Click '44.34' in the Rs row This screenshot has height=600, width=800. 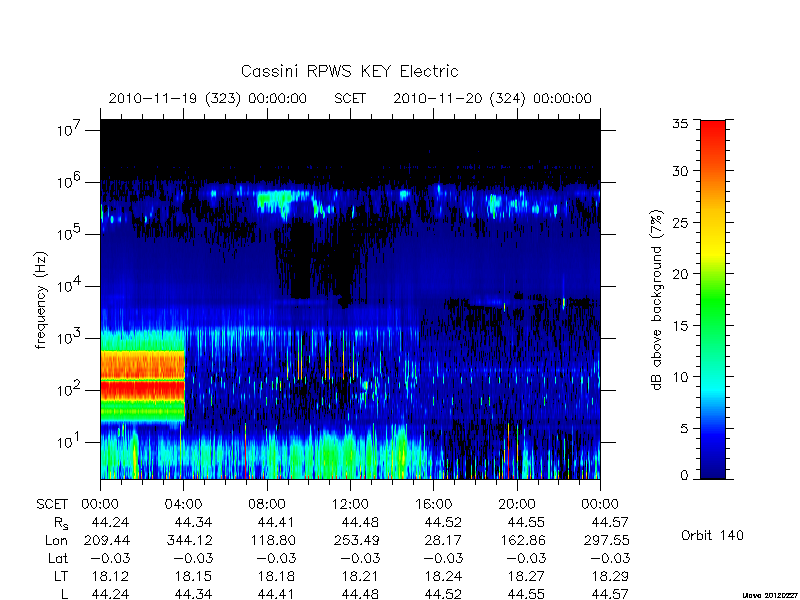point(193,522)
